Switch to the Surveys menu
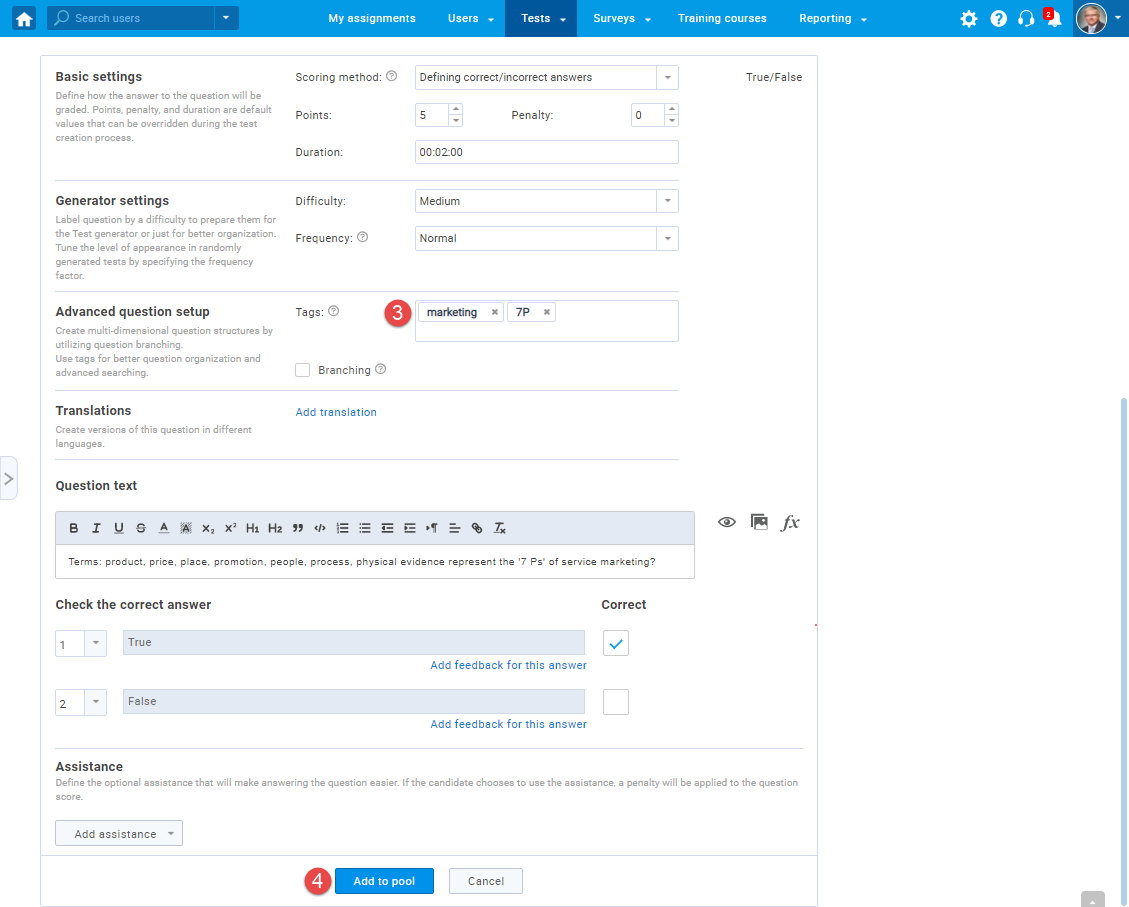Screen dimensions: 1129x907 tap(613, 18)
